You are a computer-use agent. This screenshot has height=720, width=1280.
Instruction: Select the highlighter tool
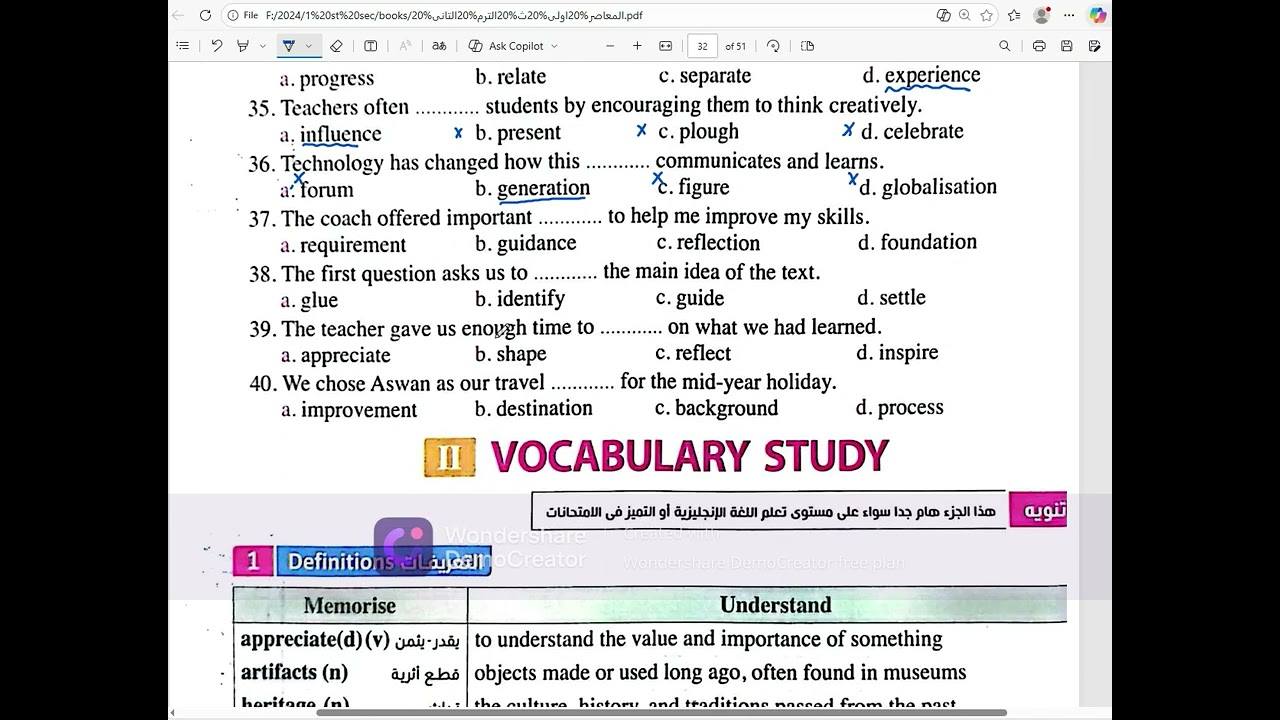click(x=243, y=46)
